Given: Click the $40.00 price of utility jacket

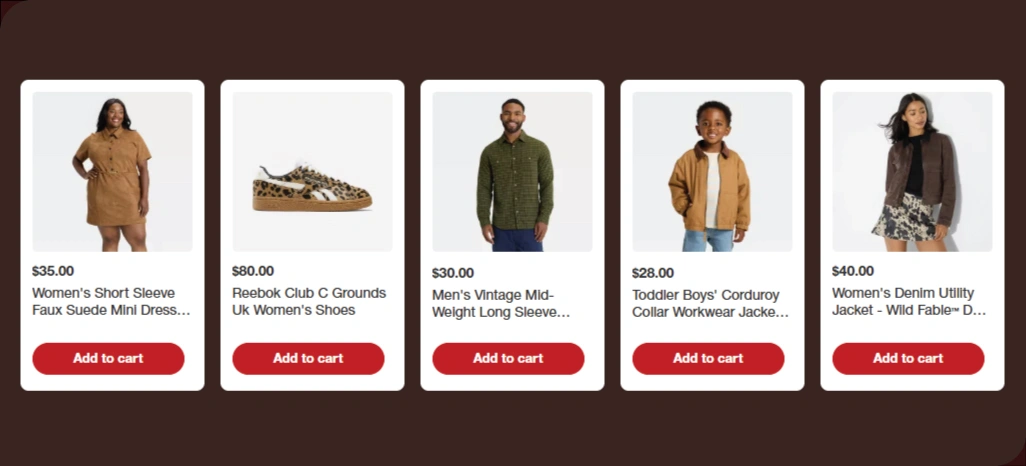Looking at the screenshot, I should click(853, 271).
